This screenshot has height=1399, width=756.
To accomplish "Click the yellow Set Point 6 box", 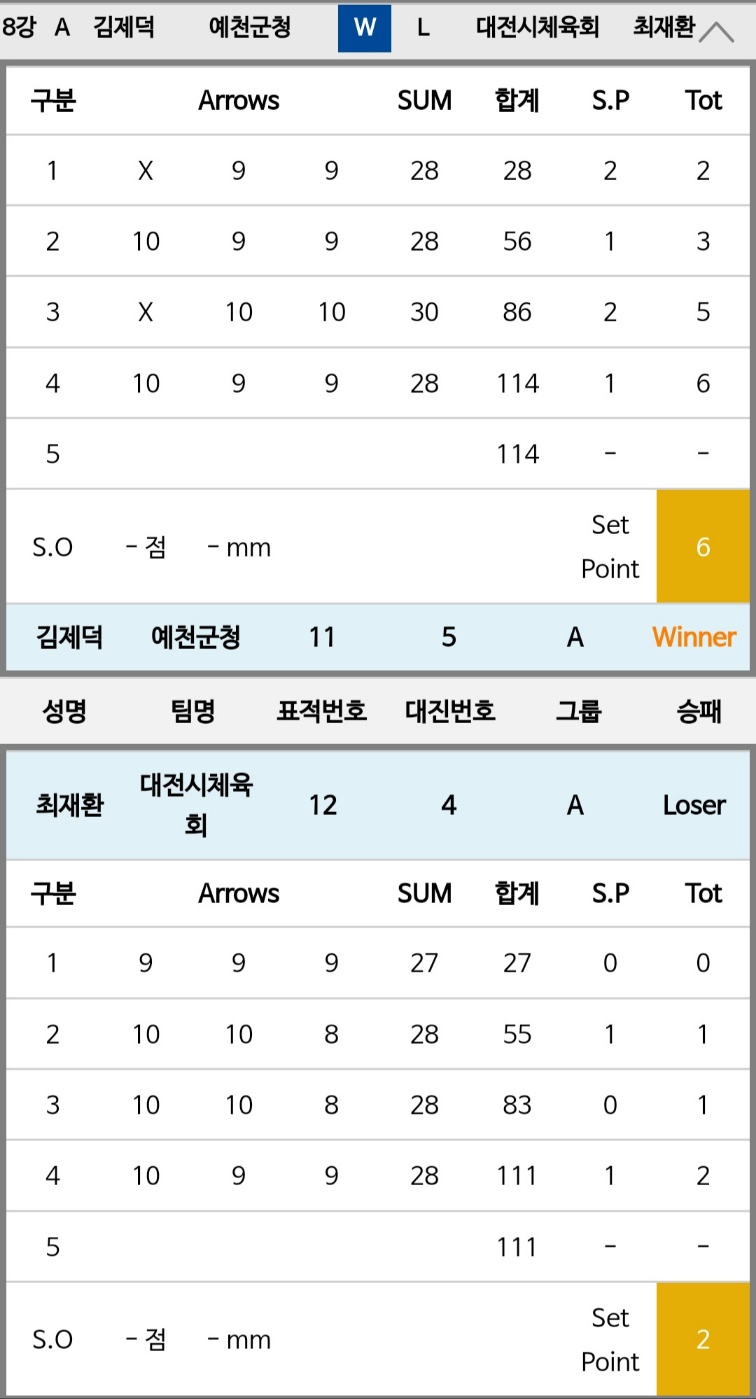I will [x=703, y=547].
